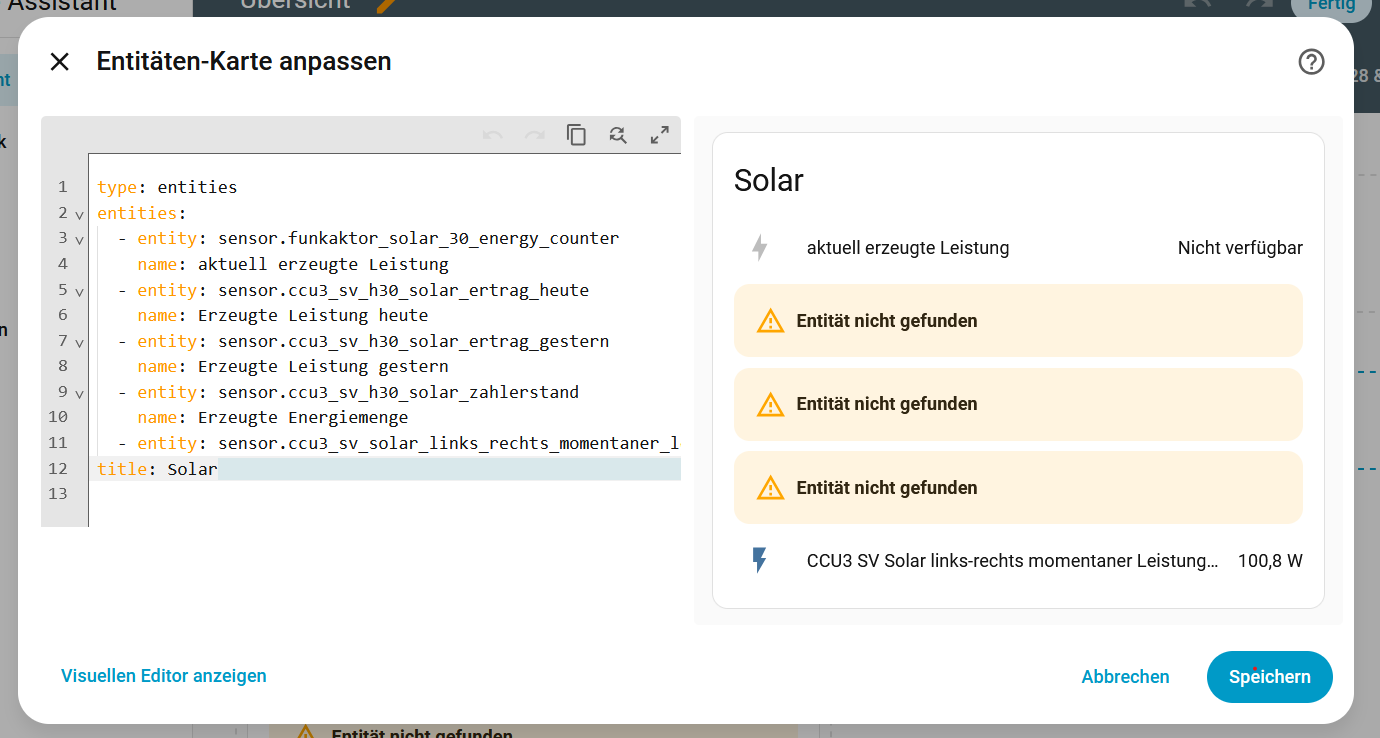Collapse the entity entry at line 5
The width and height of the screenshot is (1380, 738).
79,291
